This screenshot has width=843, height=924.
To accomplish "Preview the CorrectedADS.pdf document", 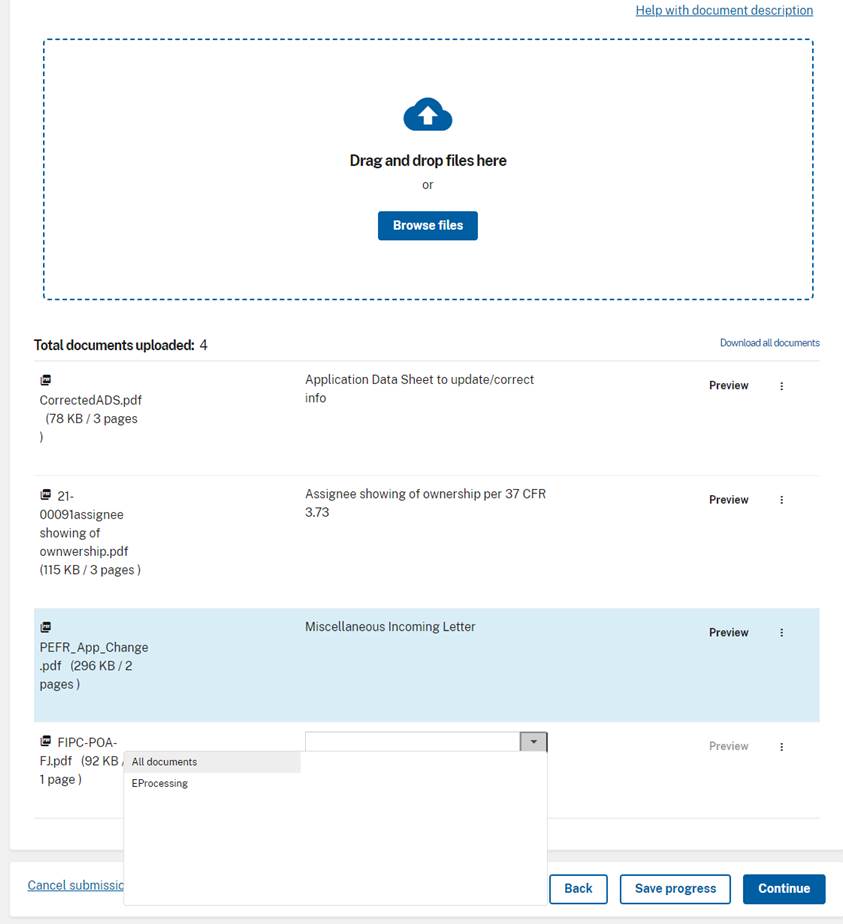I will tap(728, 386).
